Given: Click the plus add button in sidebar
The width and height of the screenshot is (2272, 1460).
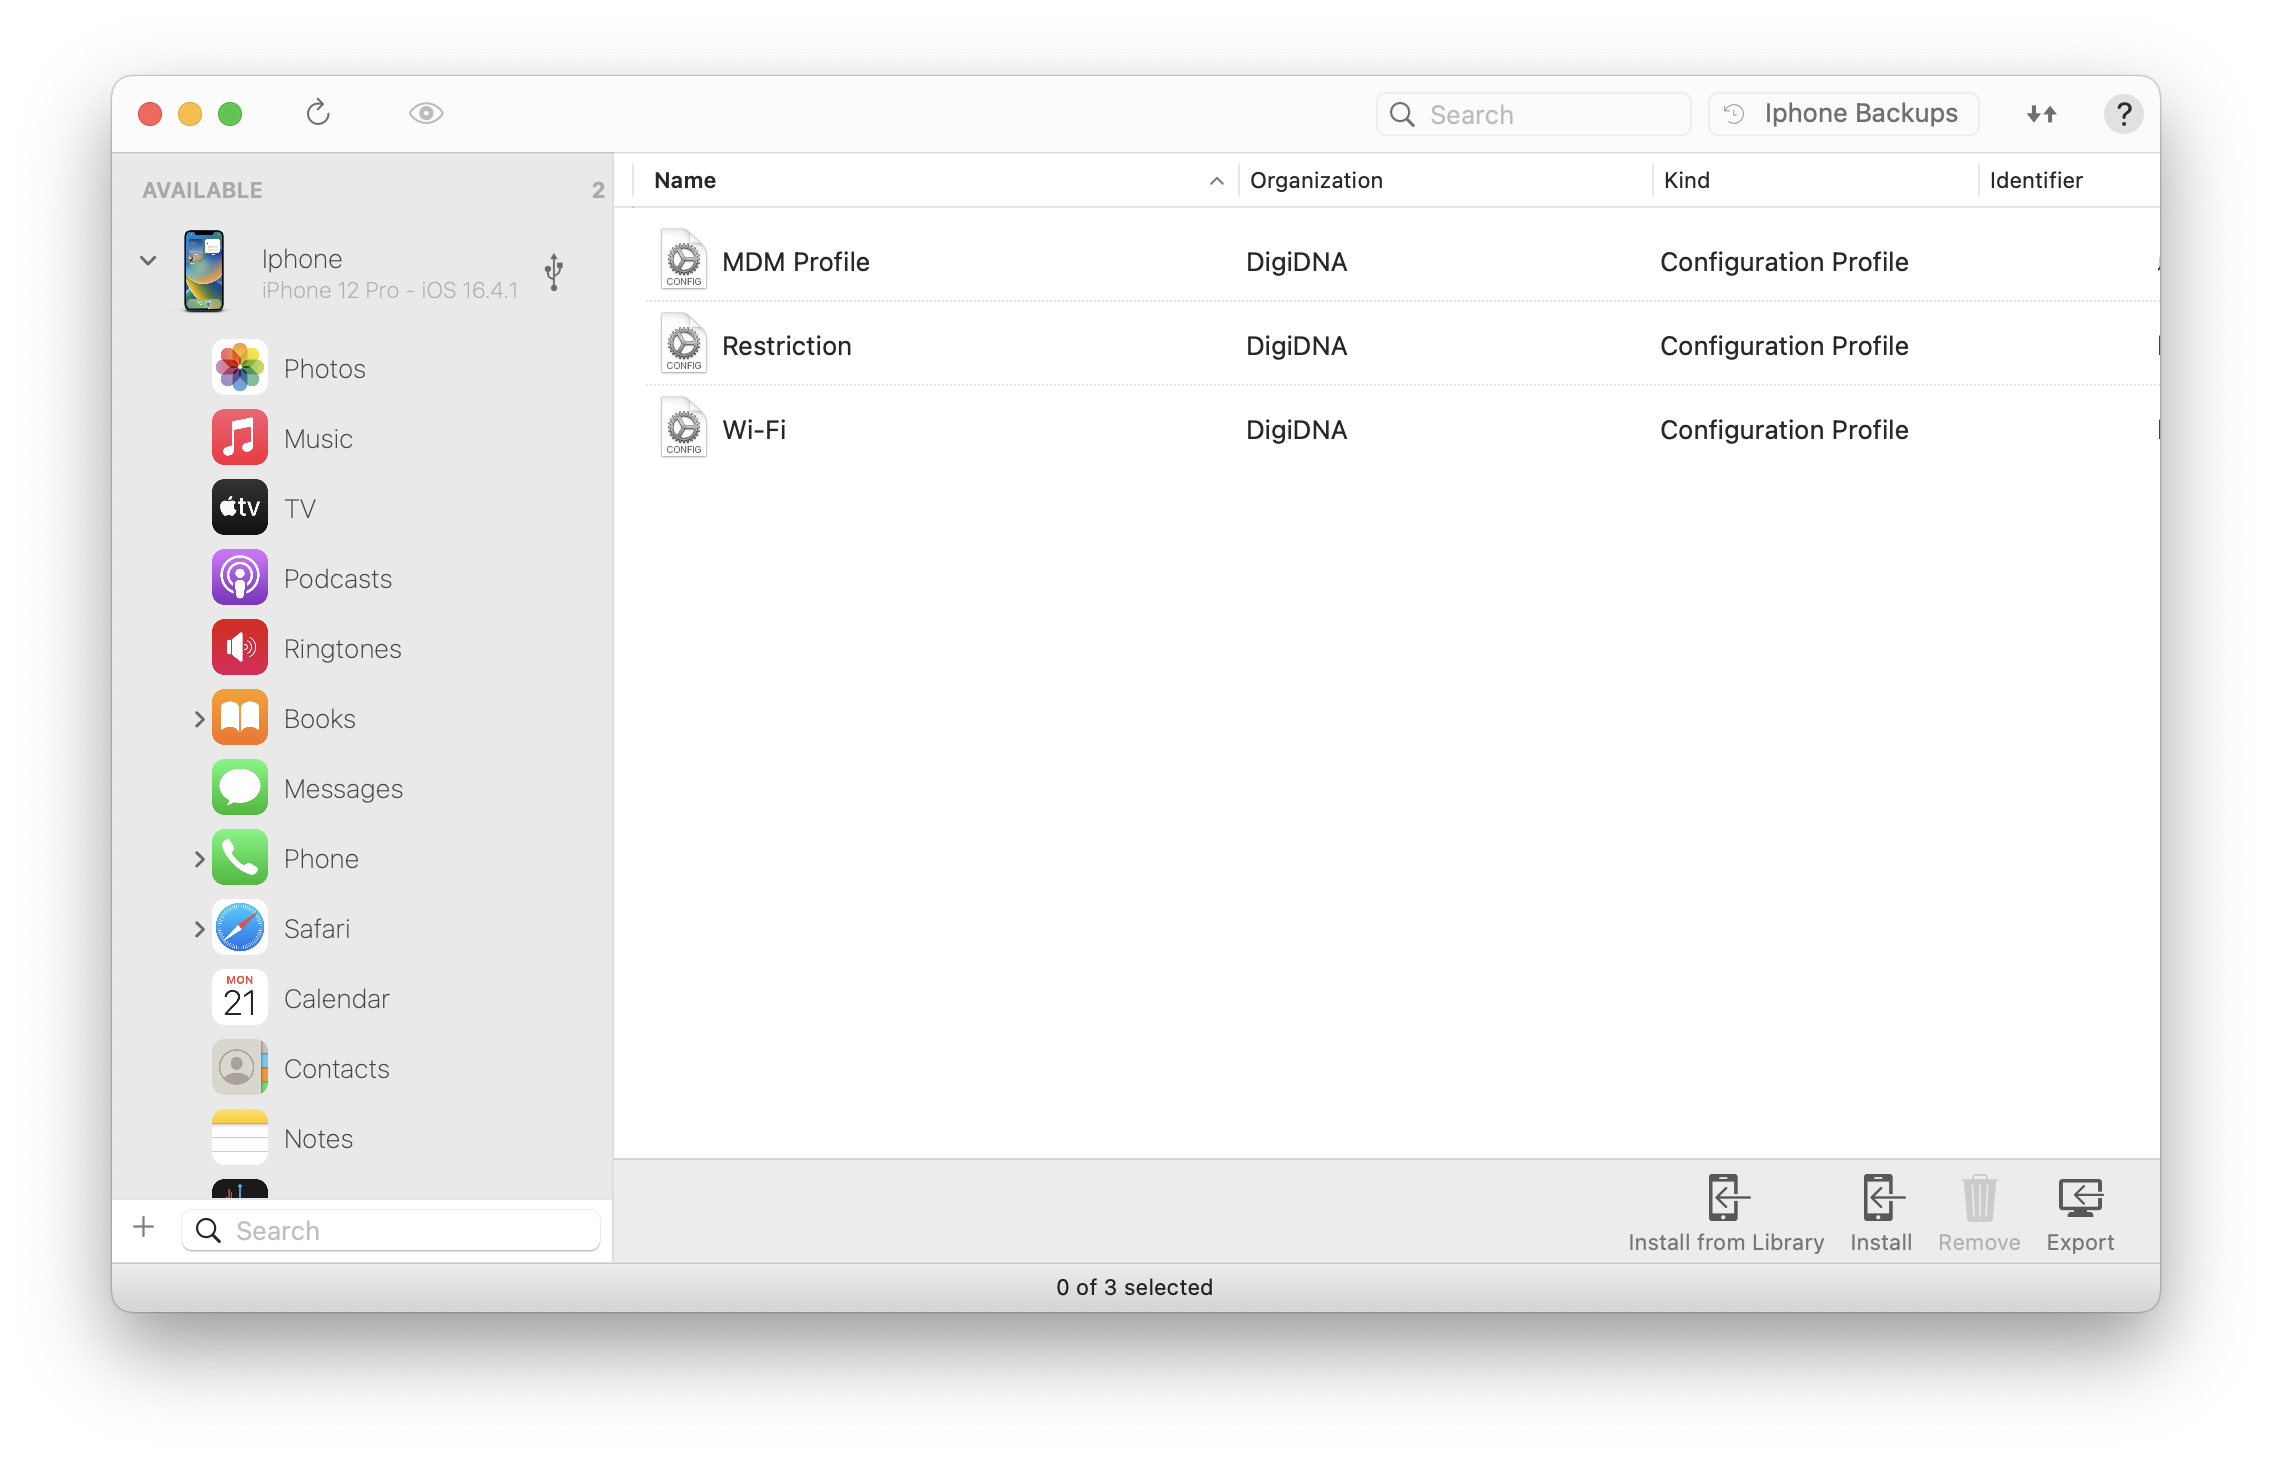Looking at the screenshot, I should click(x=144, y=1228).
